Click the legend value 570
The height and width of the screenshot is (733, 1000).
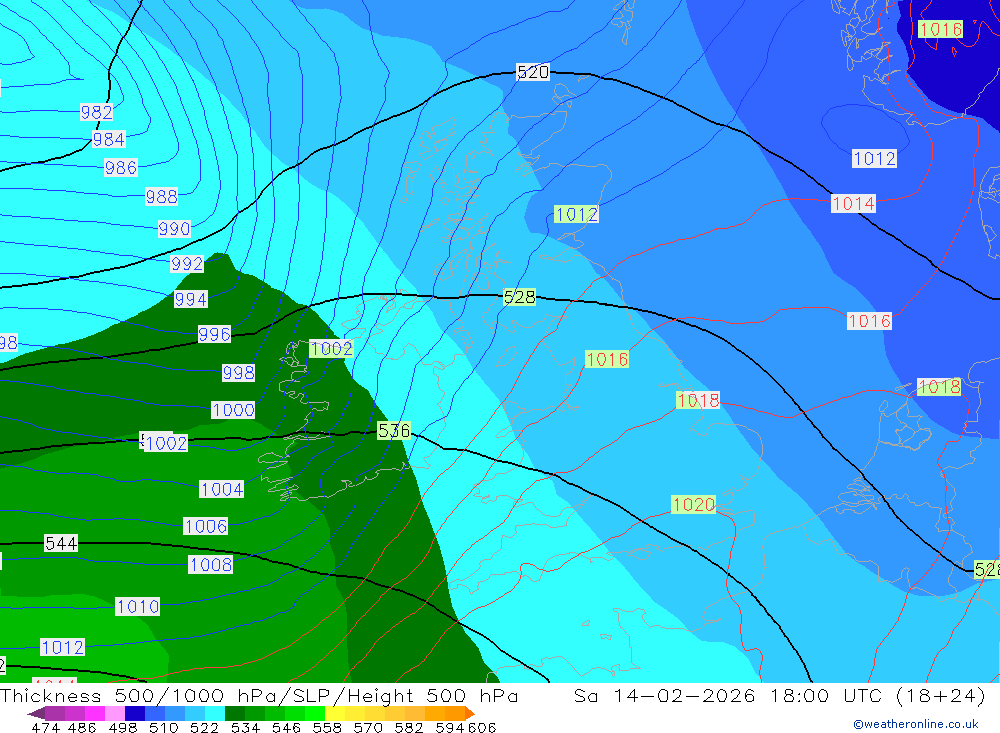click(x=368, y=728)
